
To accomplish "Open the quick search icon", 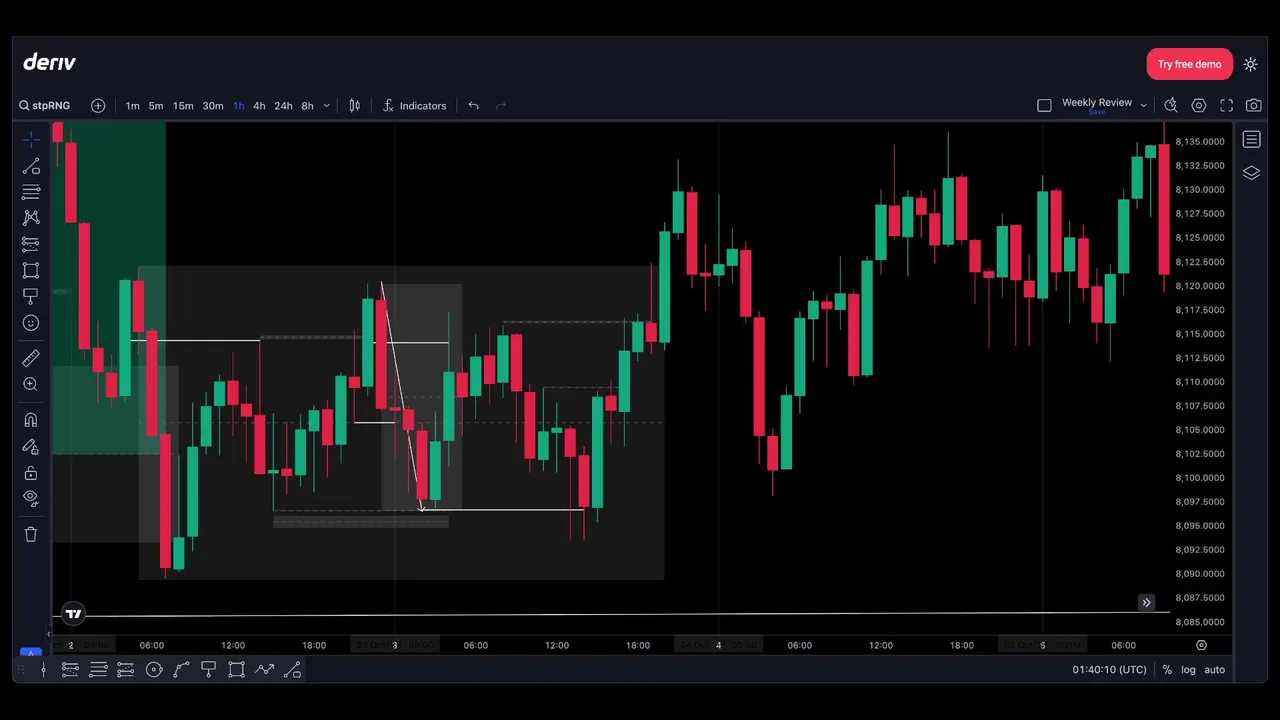I will [1171, 105].
